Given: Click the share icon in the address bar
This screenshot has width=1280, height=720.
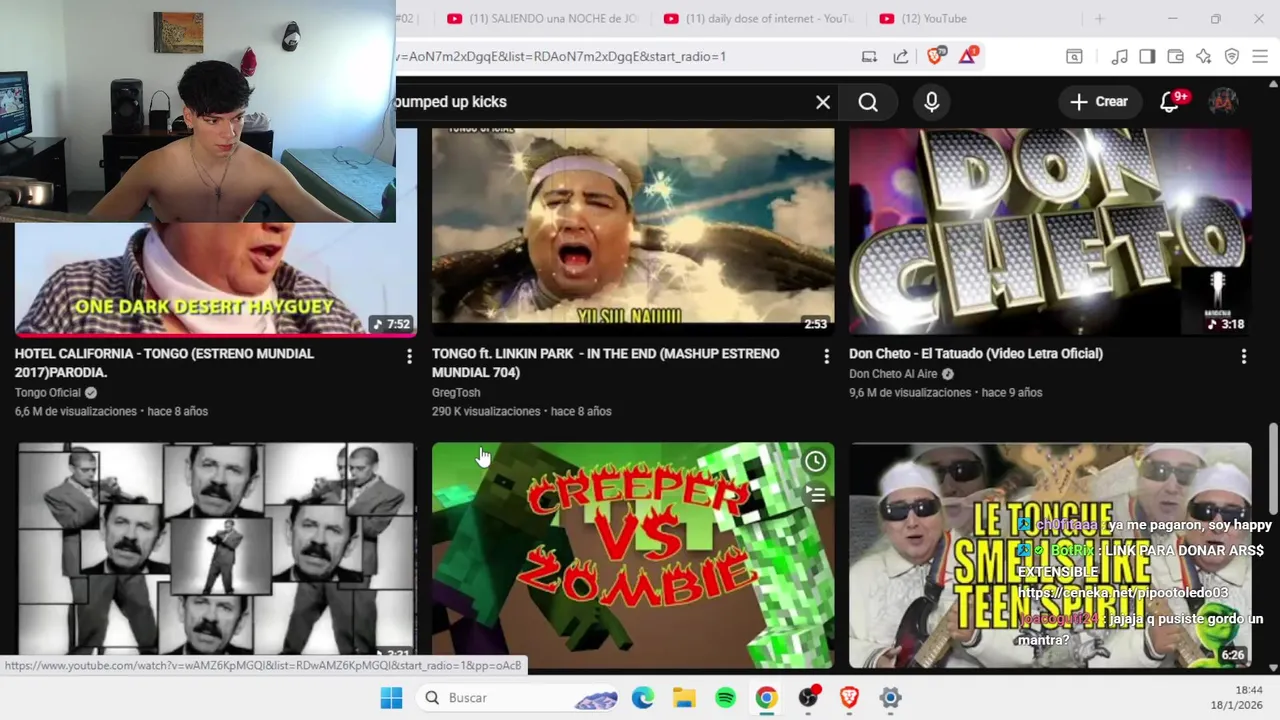Looking at the screenshot, I should tap(901, 56).
